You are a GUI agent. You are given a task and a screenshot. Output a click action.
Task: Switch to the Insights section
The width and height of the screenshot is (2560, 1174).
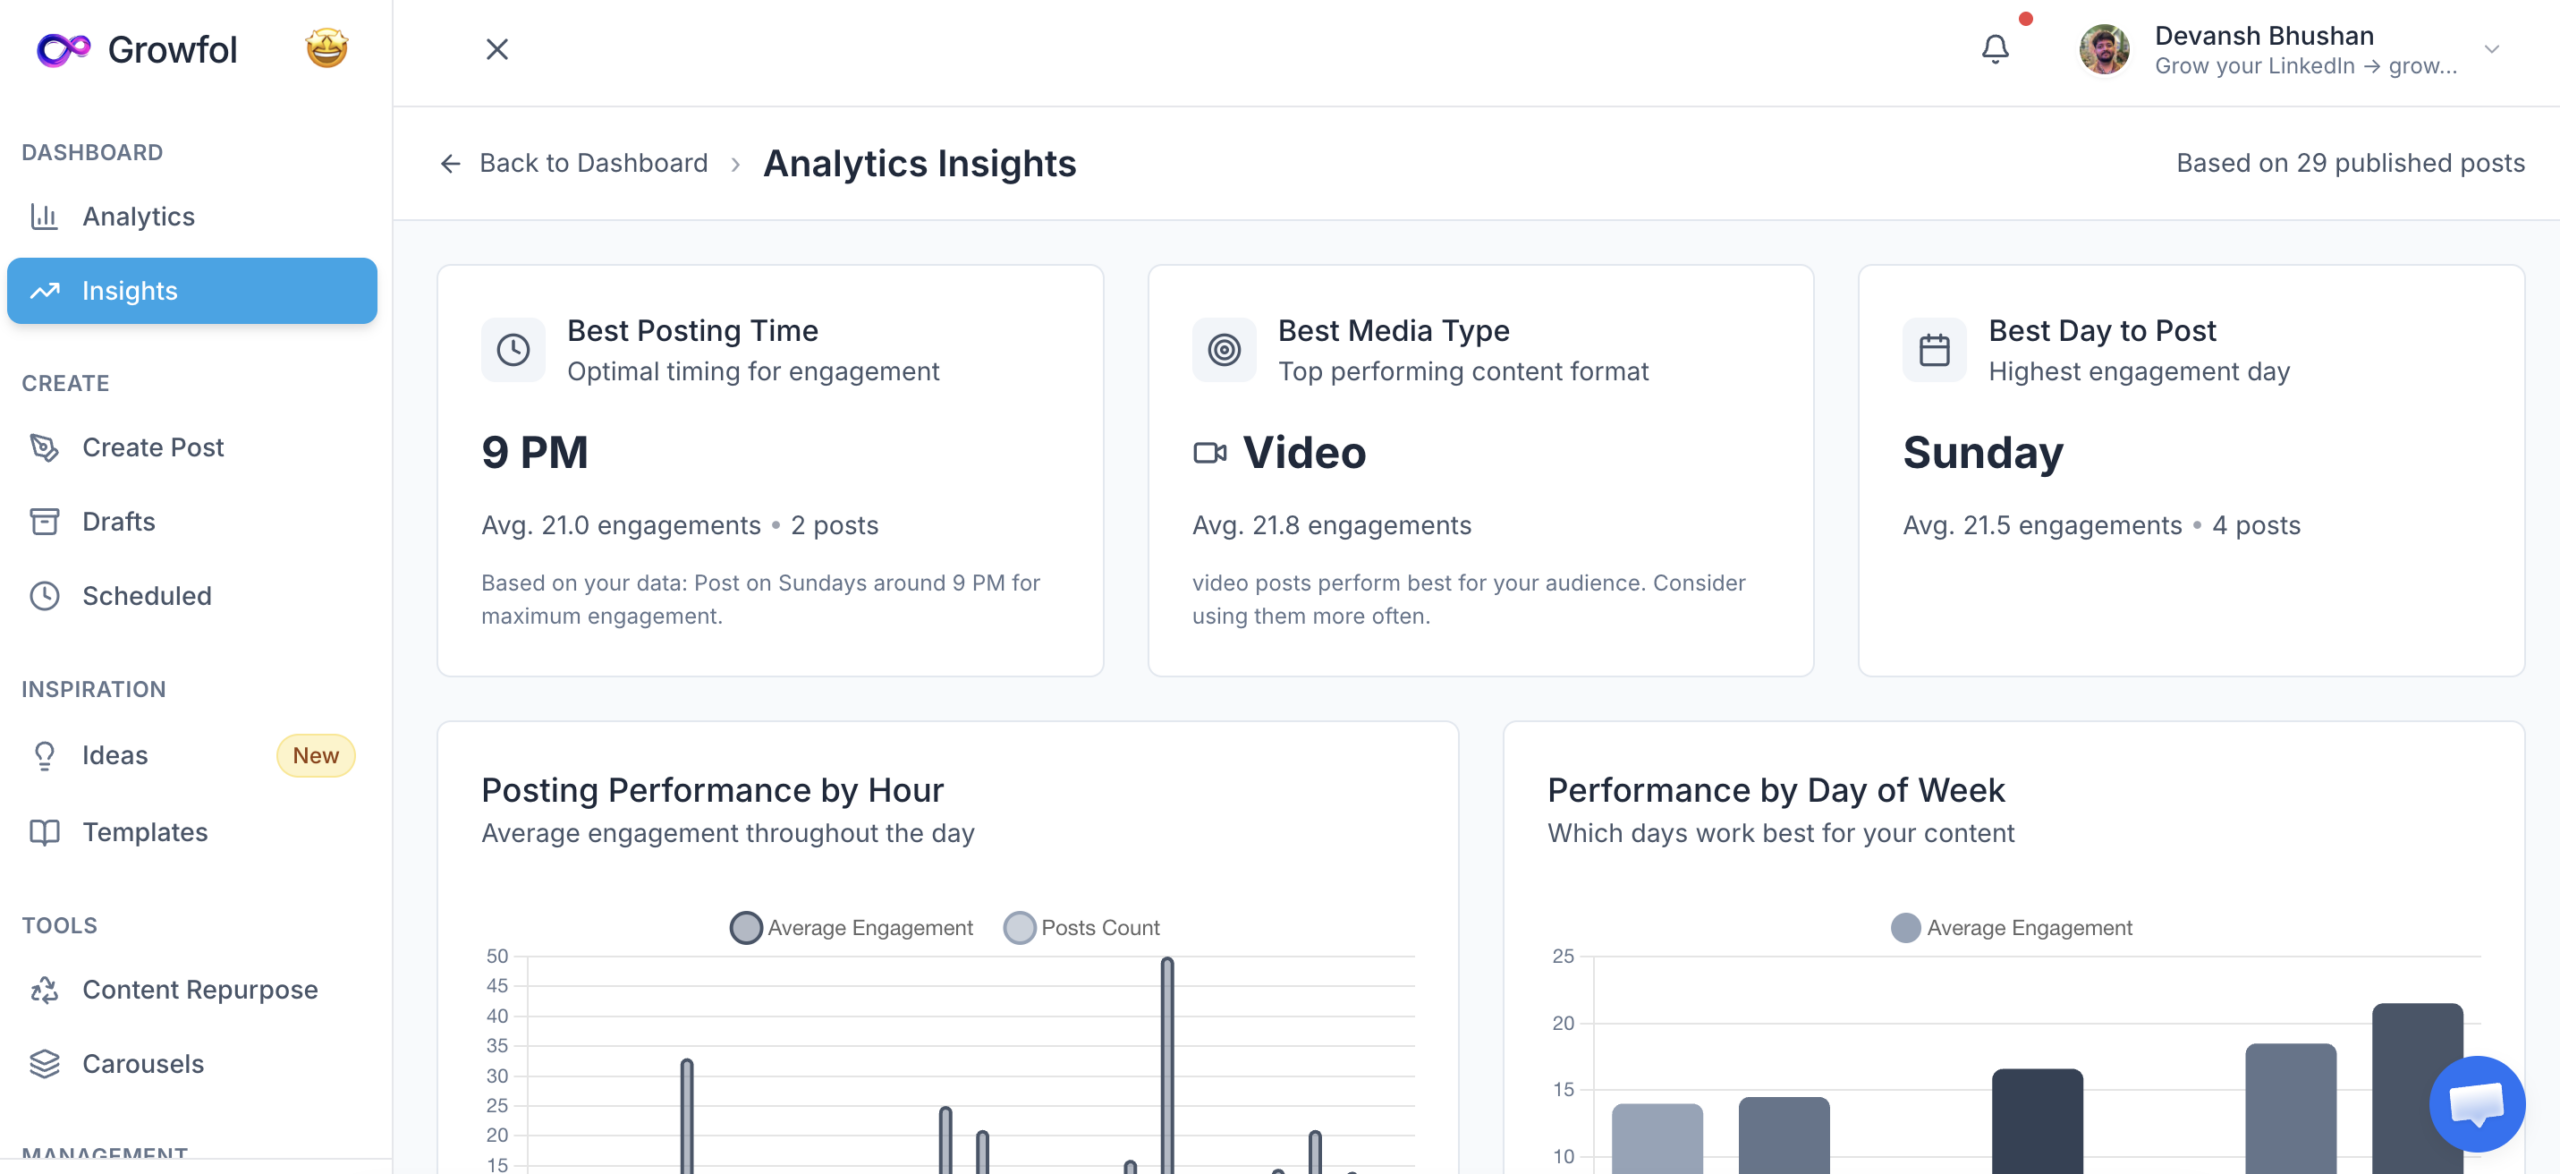pos(130,290)
